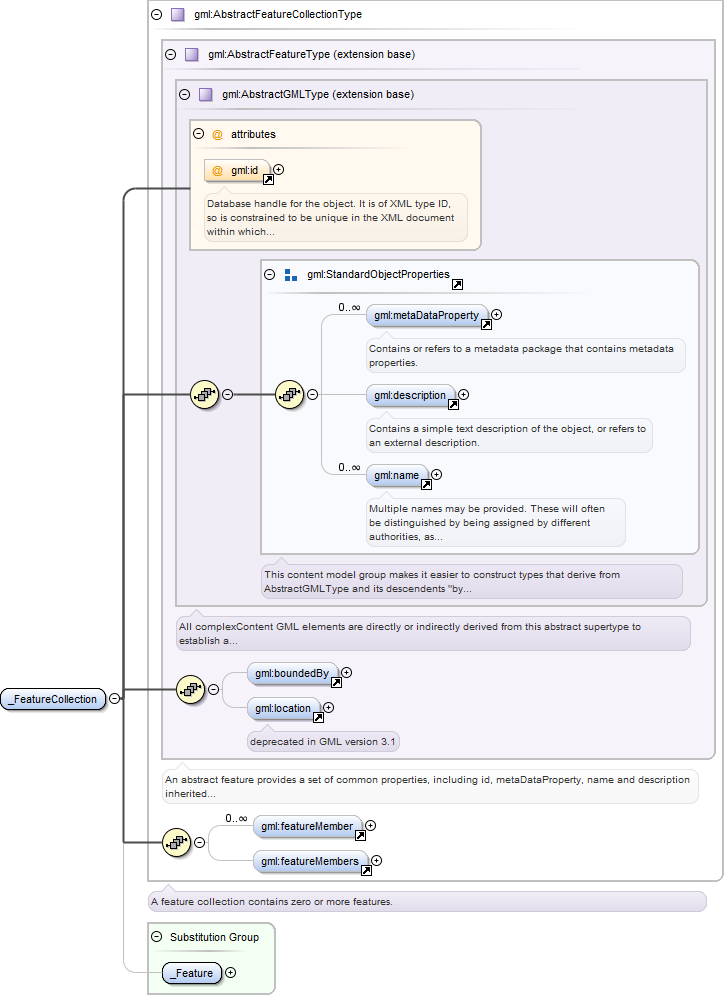Click 'Contains or refers to a metadata package' note
This screenshot has width=725, height=996.
point(525,355)
